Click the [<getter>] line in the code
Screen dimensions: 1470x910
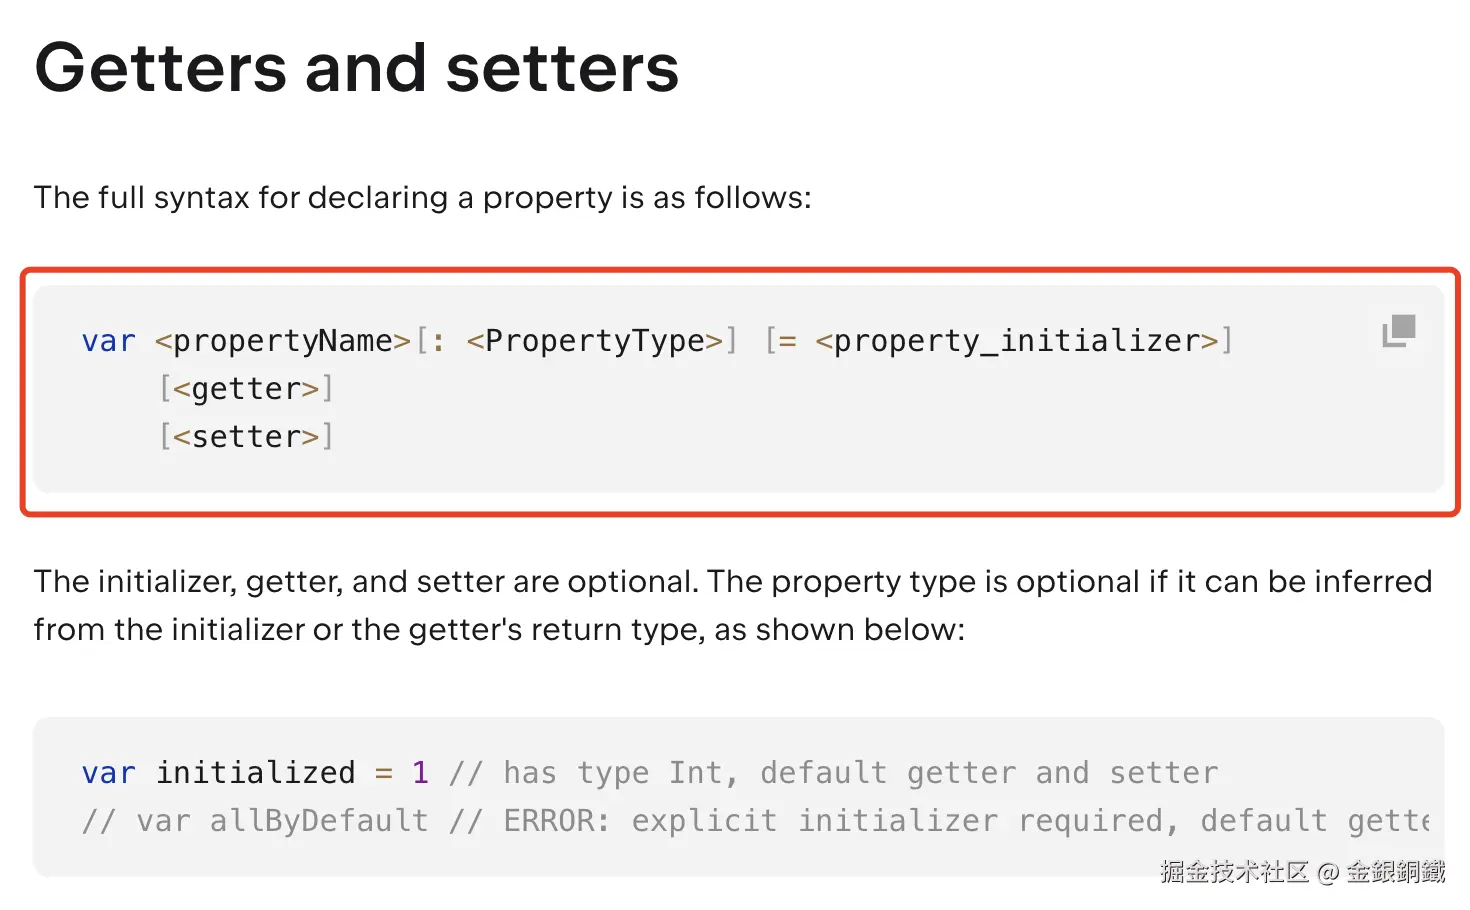click(246, 389)
